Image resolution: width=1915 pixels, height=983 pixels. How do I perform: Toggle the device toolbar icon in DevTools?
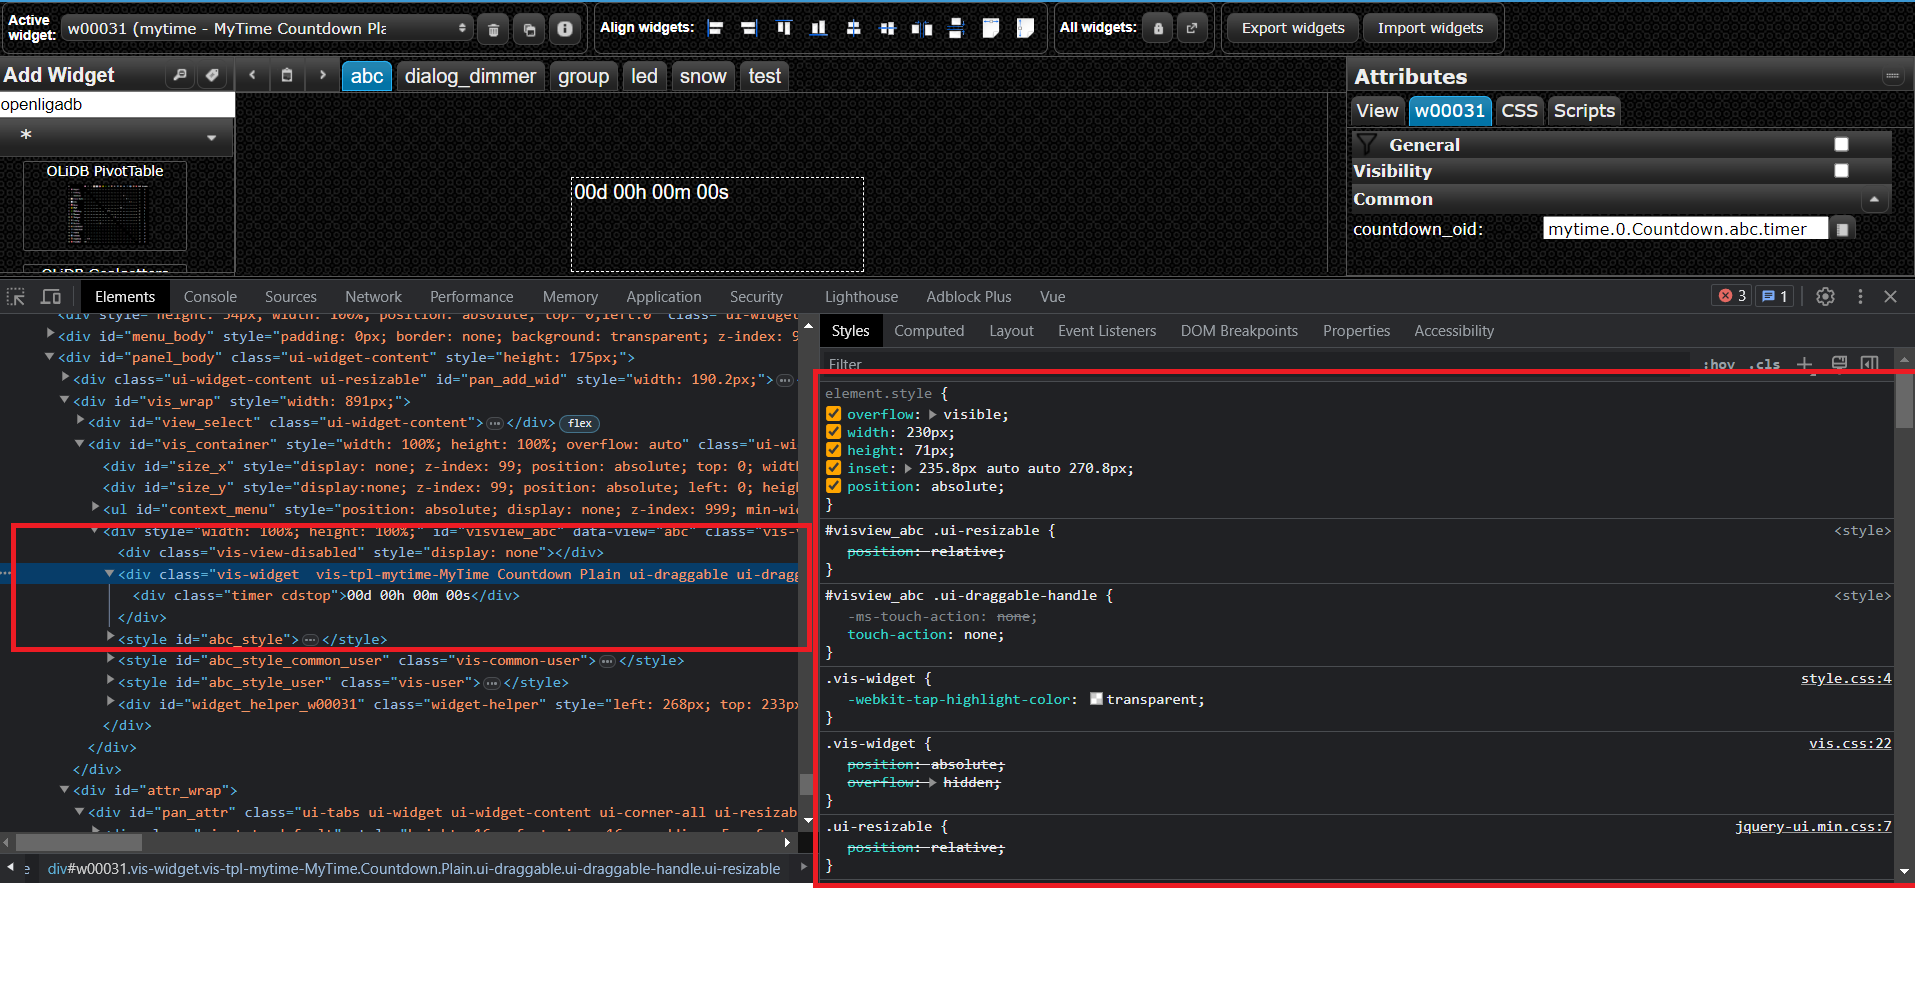(51, 297)
